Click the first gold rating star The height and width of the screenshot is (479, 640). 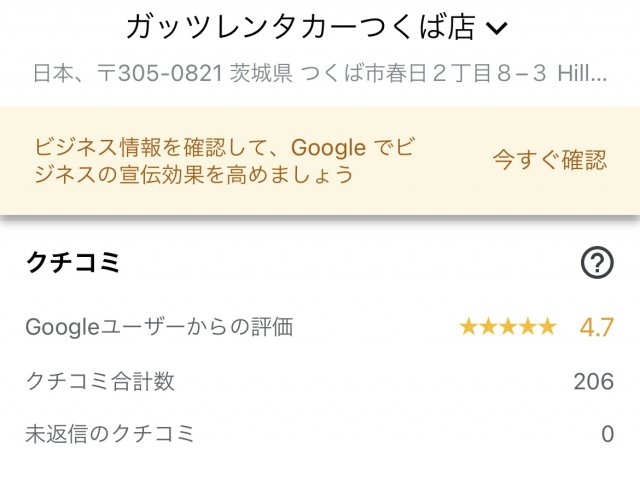tap(468, 326)
